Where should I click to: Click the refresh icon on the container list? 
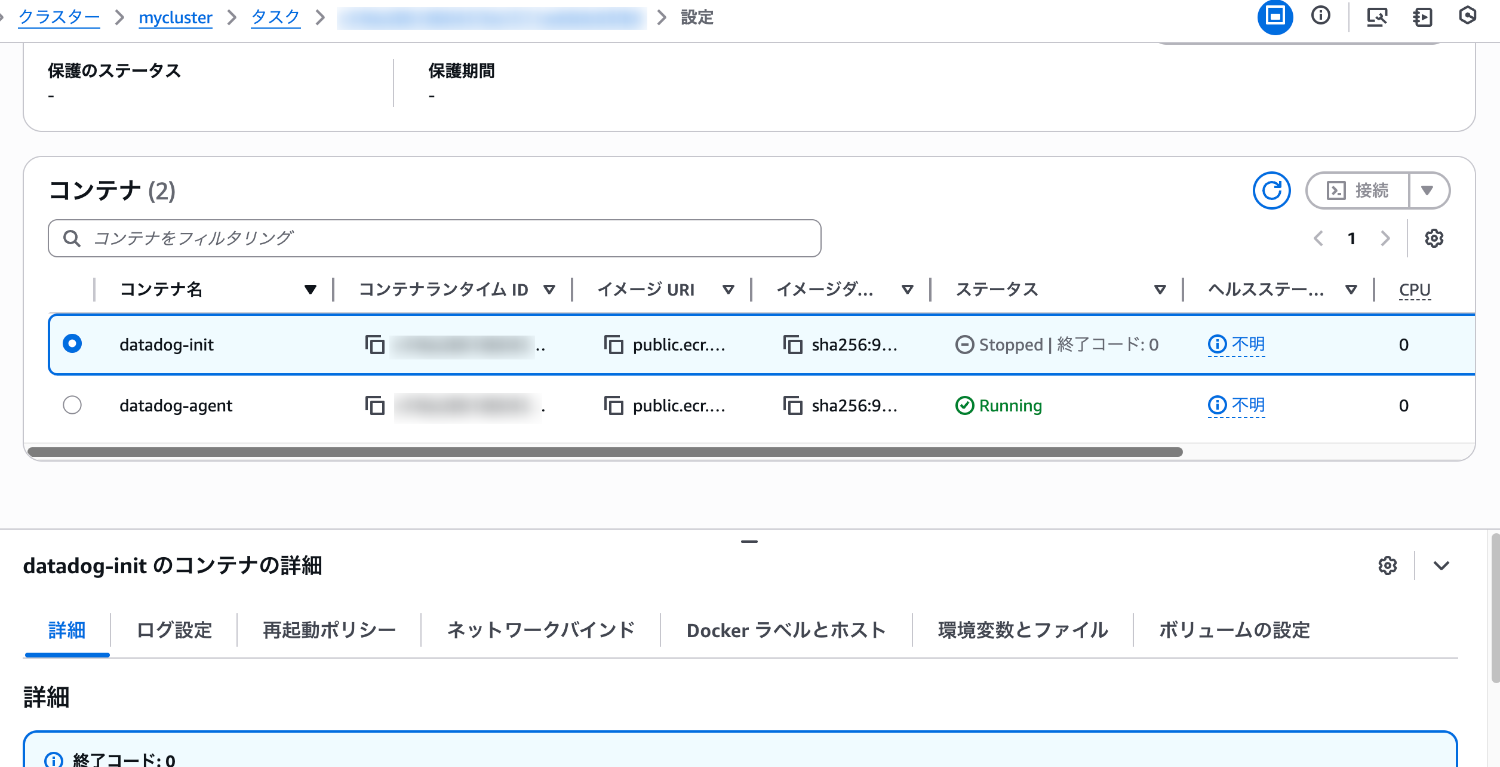click(x=1271, y=190)
